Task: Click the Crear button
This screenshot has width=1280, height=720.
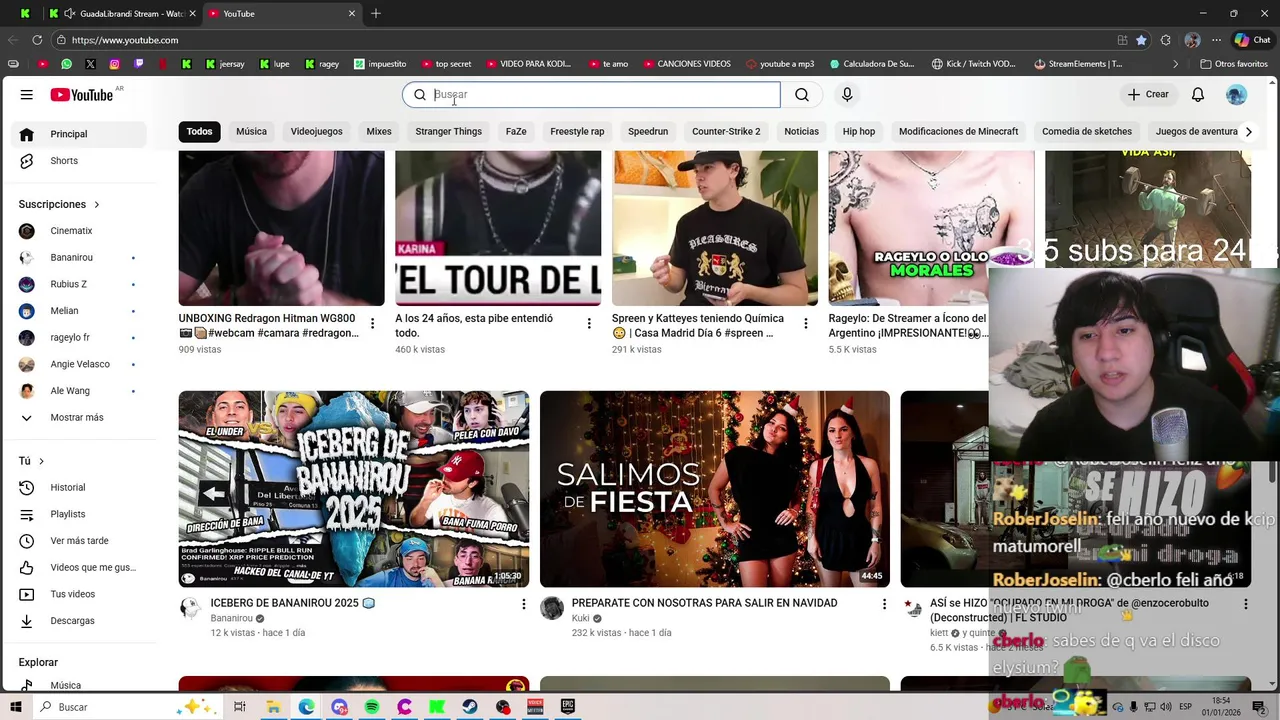Action: [x=1148, y=94]
